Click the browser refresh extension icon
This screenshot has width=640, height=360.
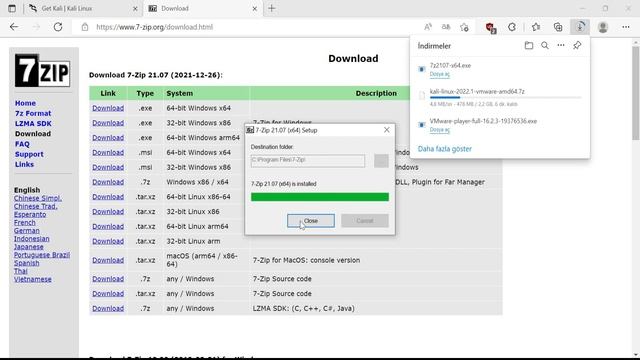512,27
